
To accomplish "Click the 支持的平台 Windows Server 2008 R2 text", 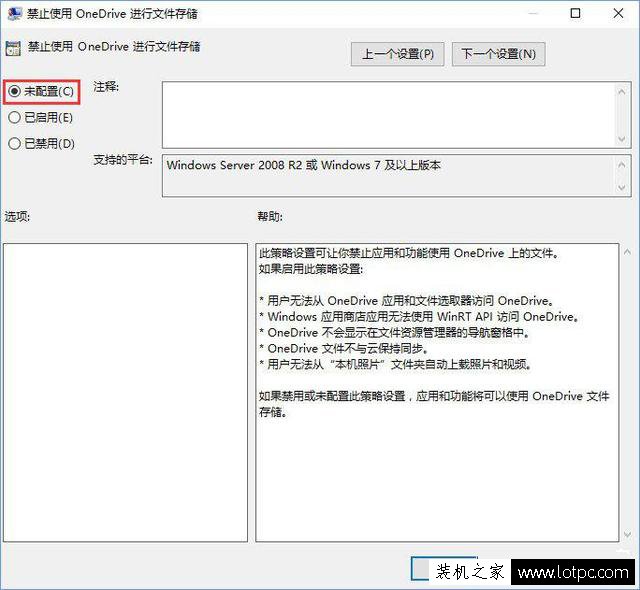I will (303, 165).
